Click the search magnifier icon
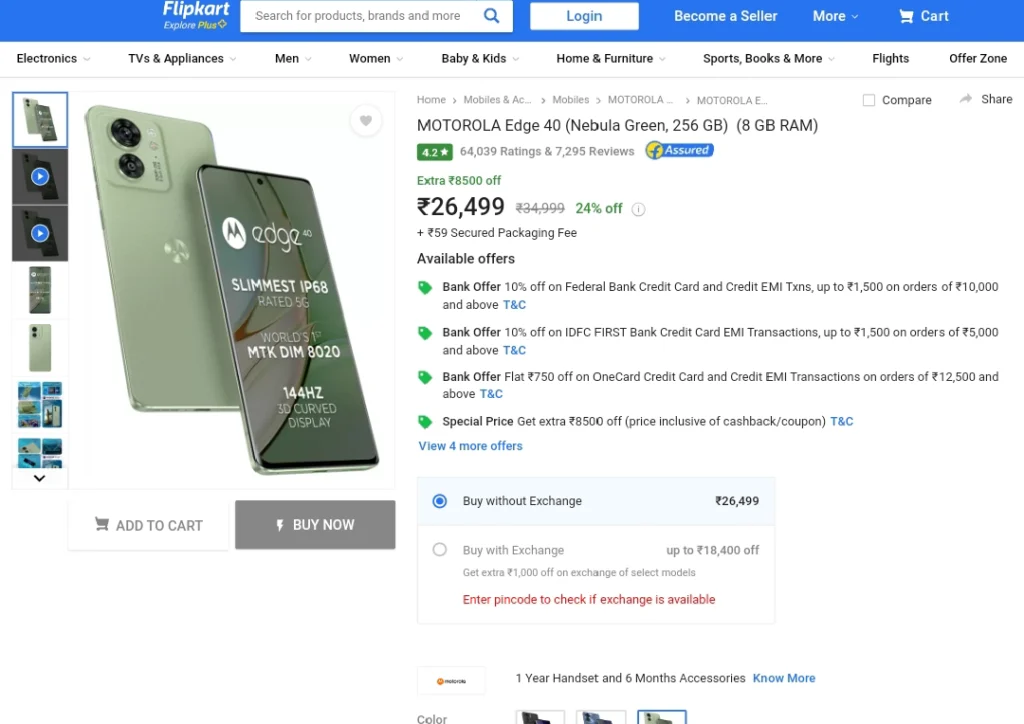This screenshot has height=724, width=1024. pos(491,16)
